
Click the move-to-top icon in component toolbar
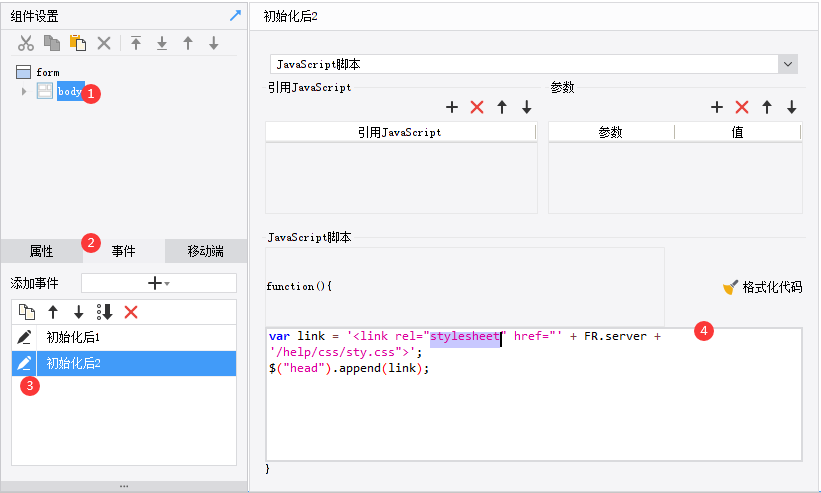(136, 43)
